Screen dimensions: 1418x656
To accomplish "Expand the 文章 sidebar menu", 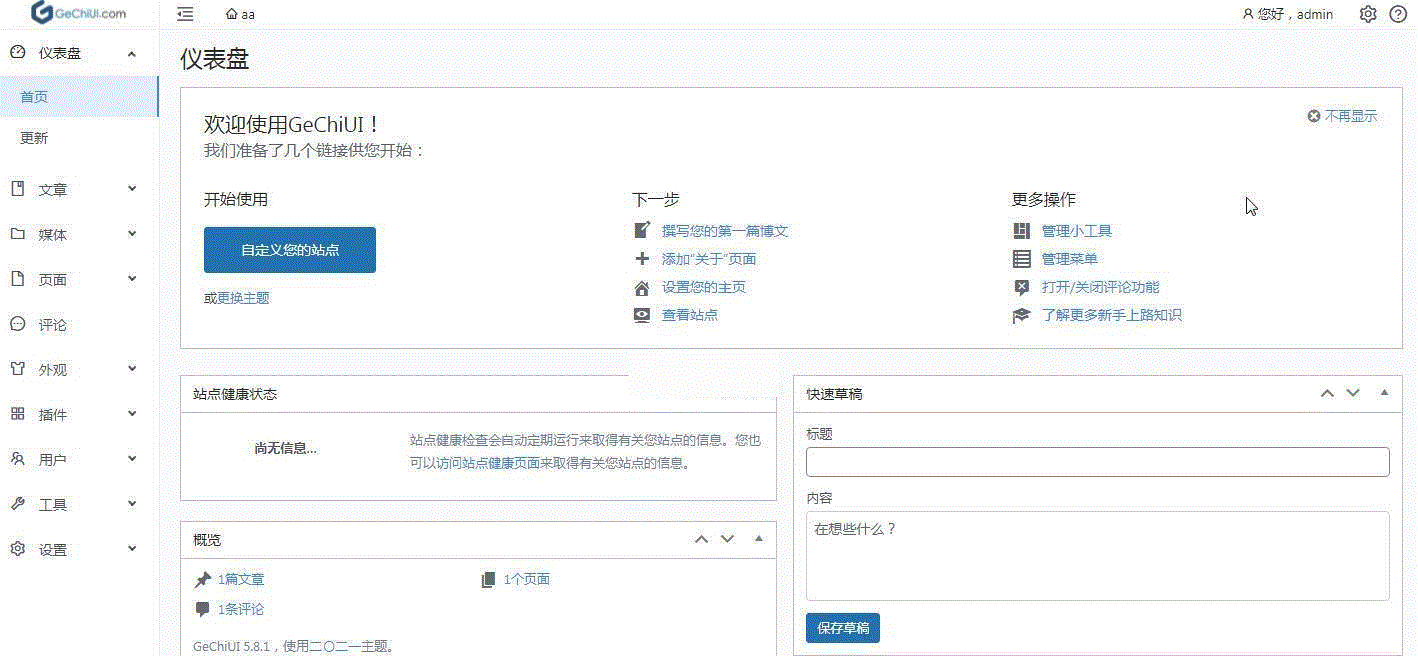I will (x=132, y=189).
